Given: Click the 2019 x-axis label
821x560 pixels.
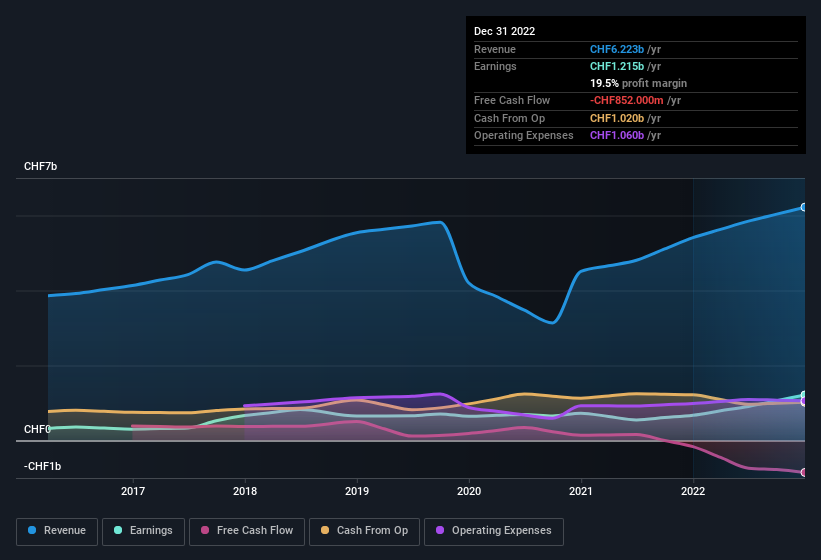Looking at the screenshot, I should [x=357, y=491].
